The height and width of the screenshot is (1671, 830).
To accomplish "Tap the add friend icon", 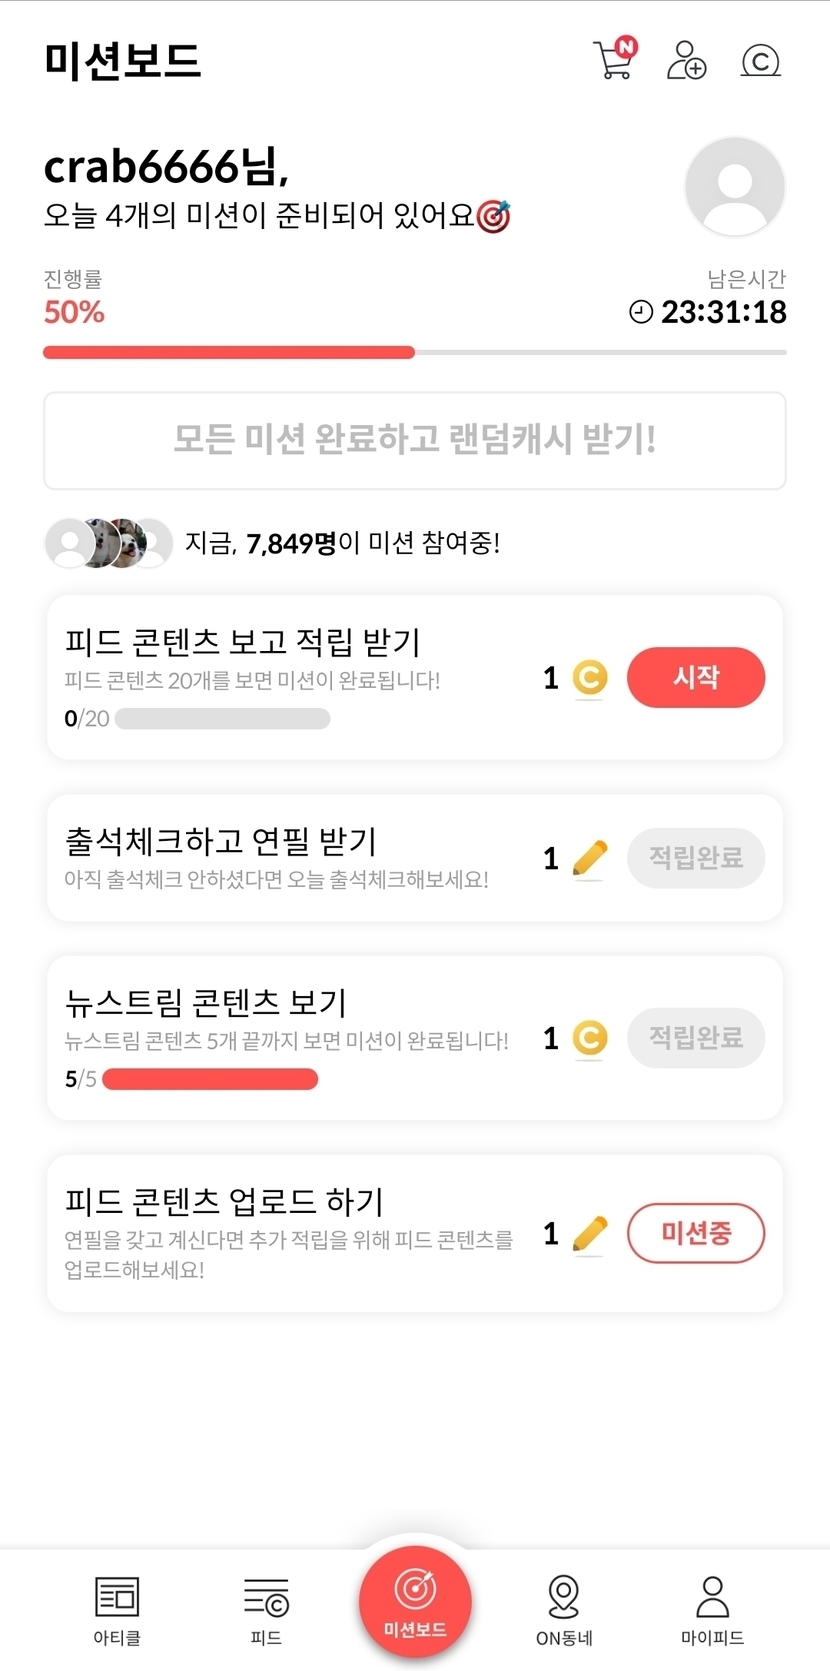I will coord(687,60).
